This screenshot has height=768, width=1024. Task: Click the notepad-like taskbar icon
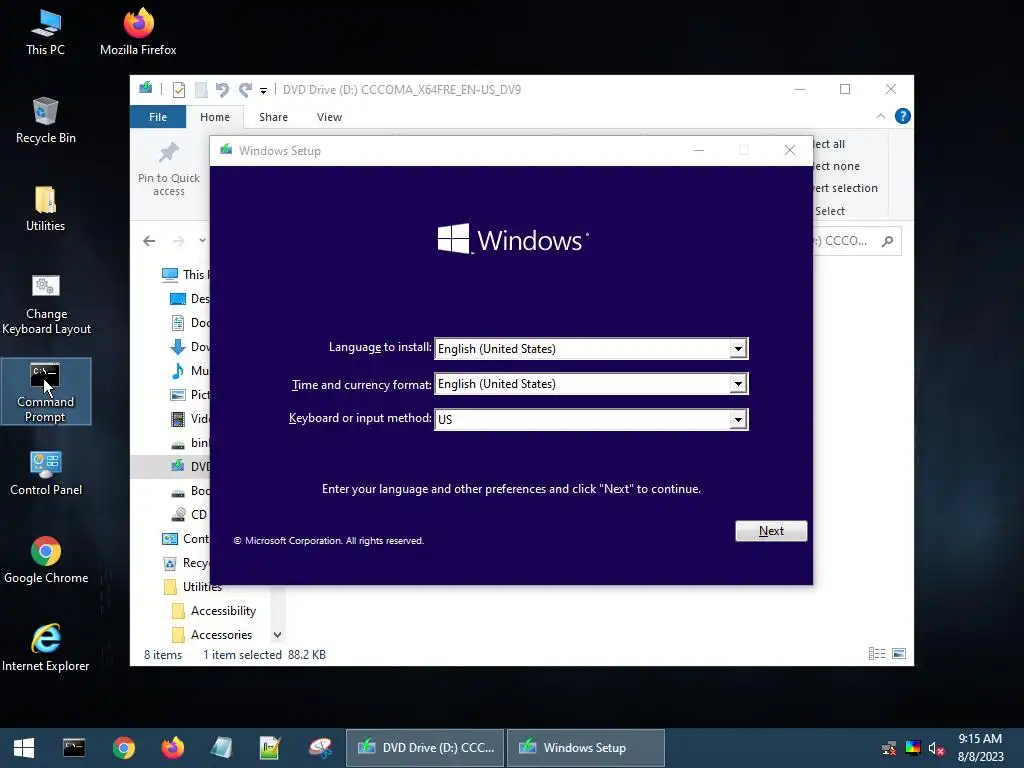pos(221,748)
